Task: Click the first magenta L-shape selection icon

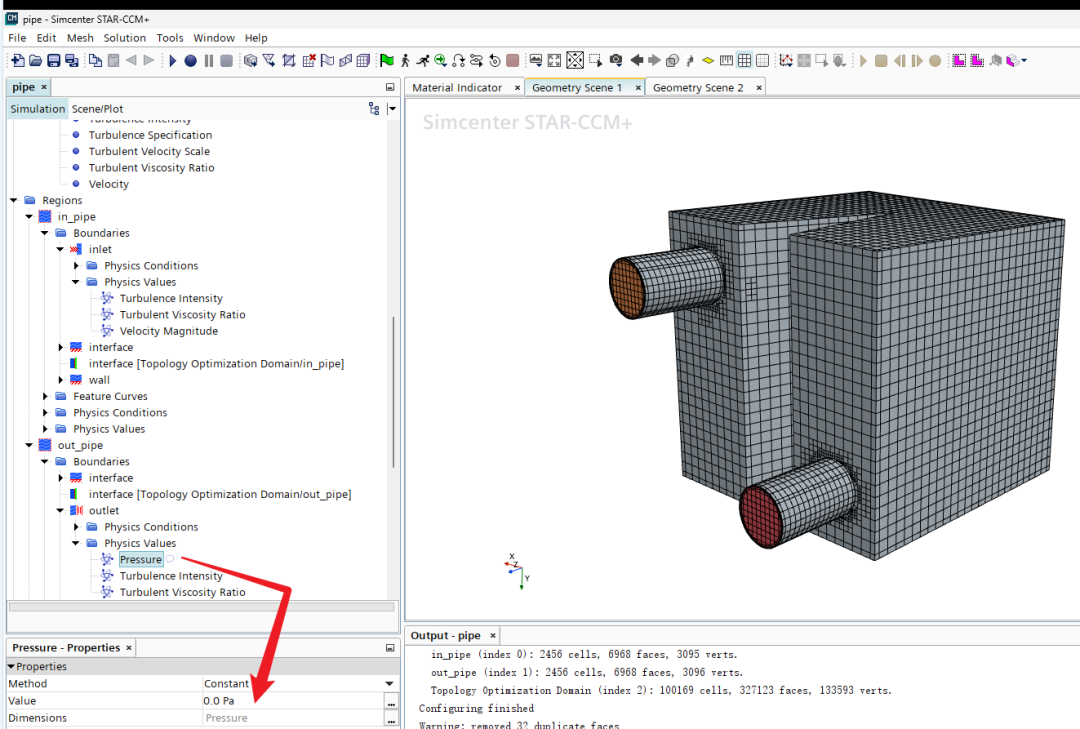Action: (959, 61)
